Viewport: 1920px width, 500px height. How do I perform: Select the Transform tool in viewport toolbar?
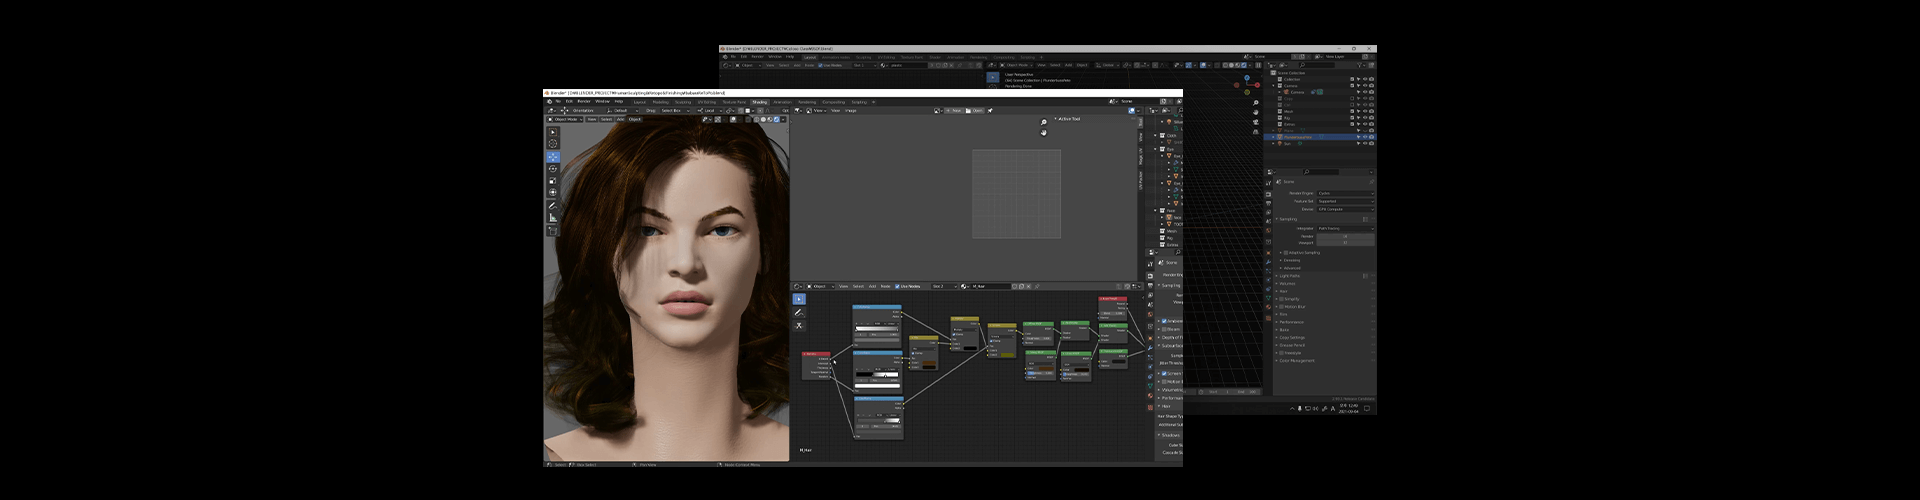tap(553, 192)
